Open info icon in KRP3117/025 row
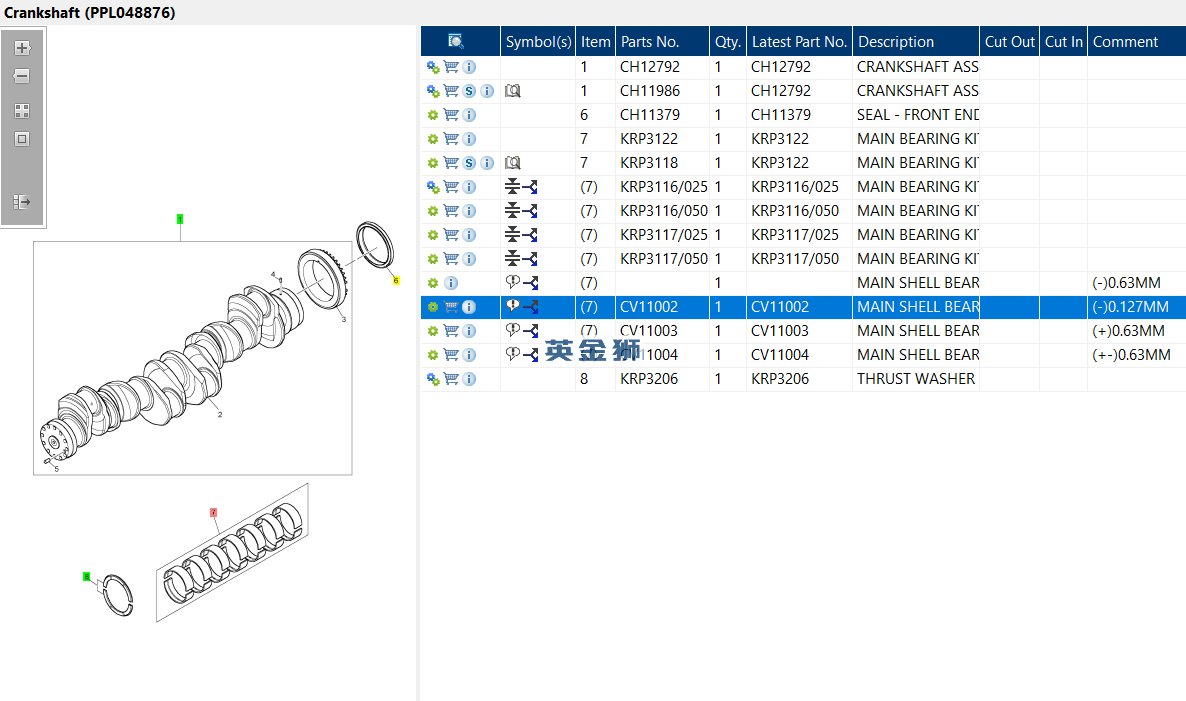The height and width of the screenshot is (701, 1186). [469, 235]
